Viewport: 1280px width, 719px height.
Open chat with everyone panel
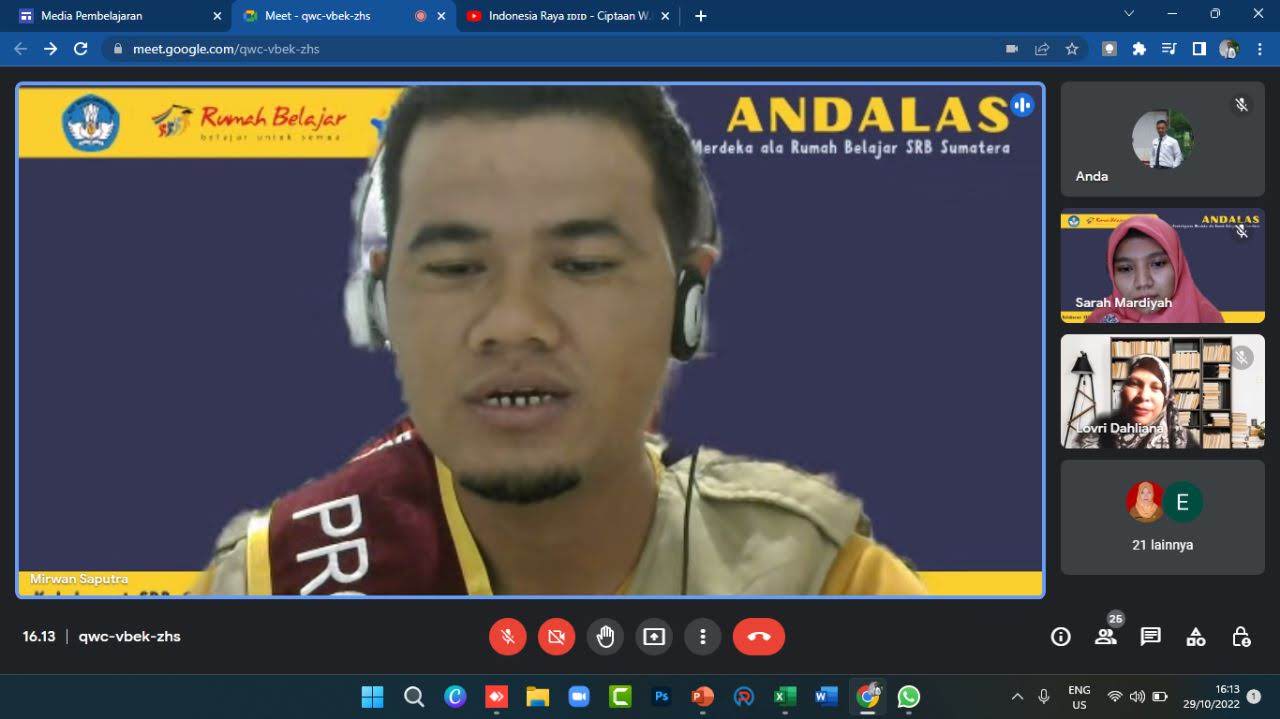1151,637
